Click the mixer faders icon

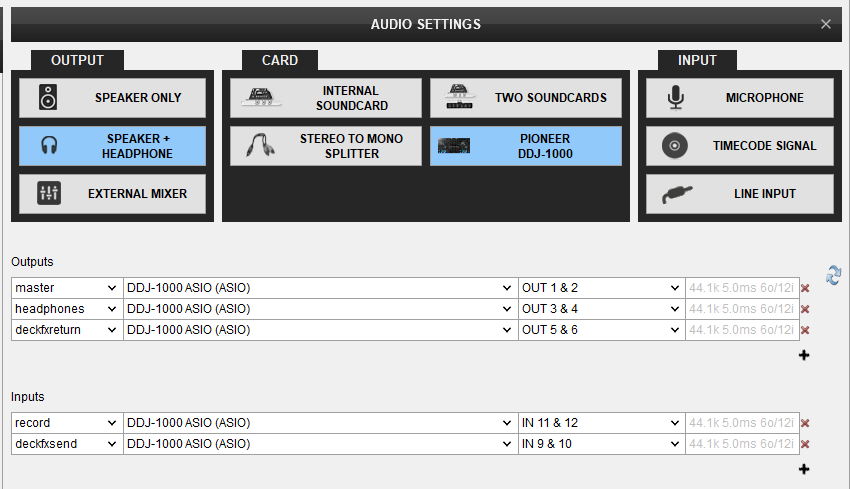[x=49, y=193]
